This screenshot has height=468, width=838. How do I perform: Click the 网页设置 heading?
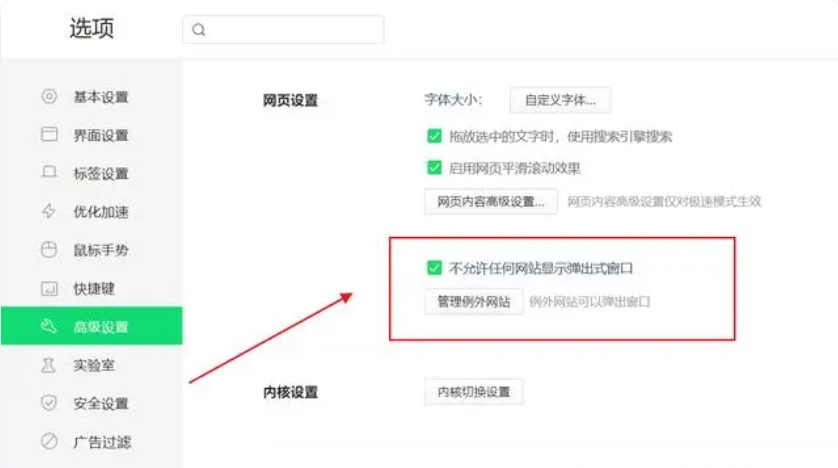(x=290, y=100)
